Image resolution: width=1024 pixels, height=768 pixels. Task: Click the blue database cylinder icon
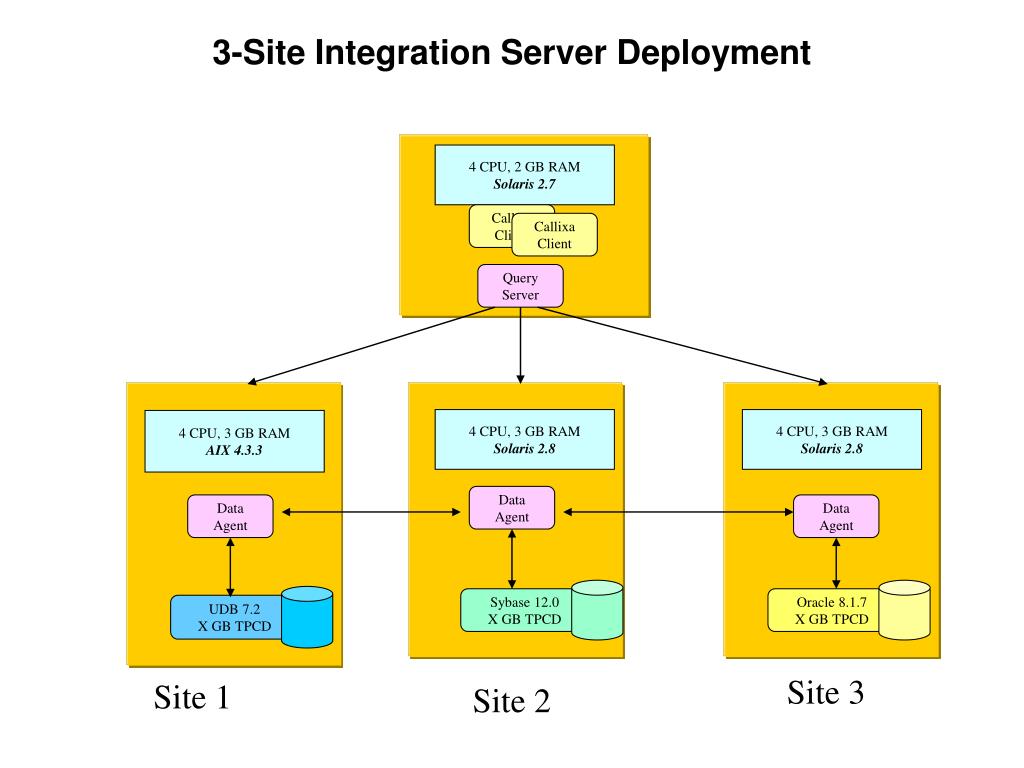click(307, 617)
